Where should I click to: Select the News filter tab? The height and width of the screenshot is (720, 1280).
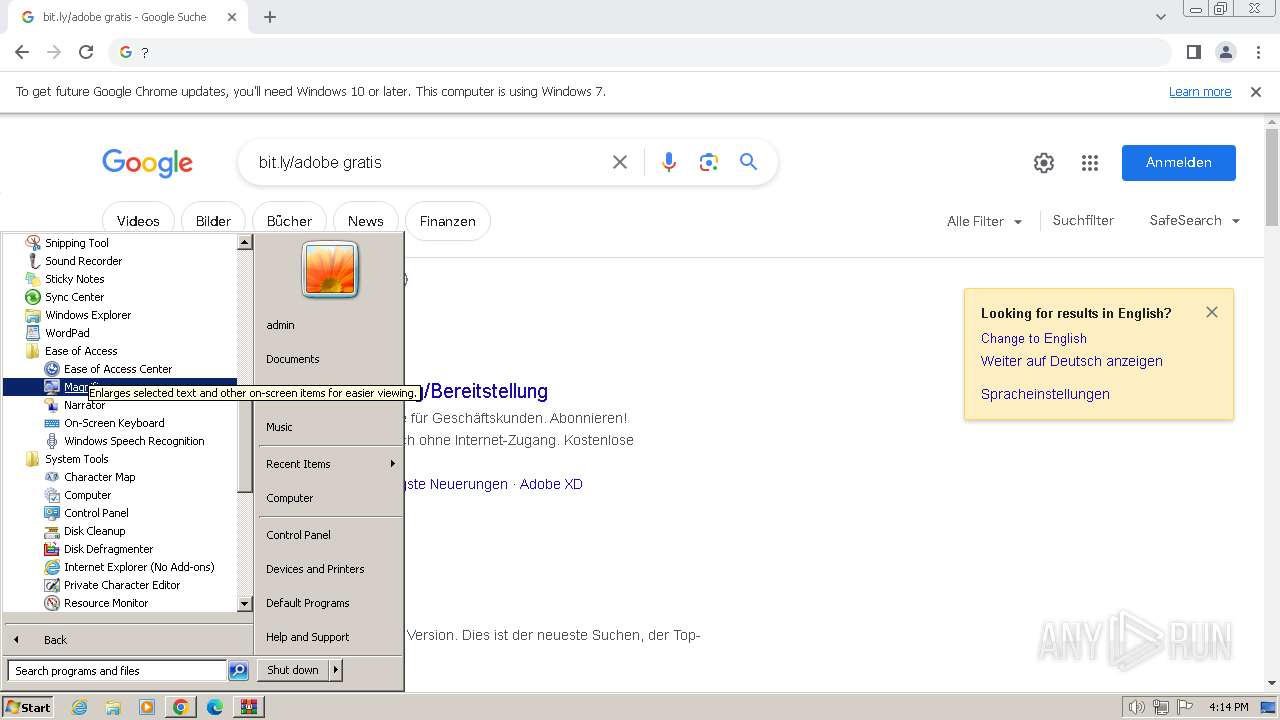pos(365,221)
